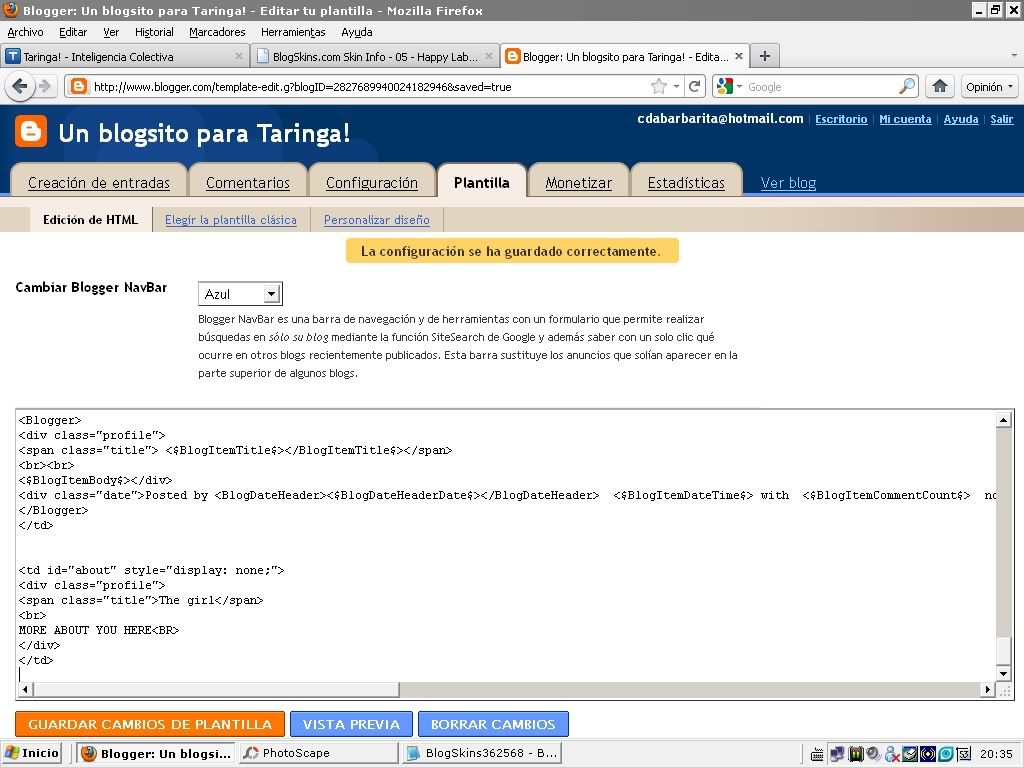Screen dimensions: 1024x768
Task: Click the Firefox back arrow button
Action: tap(20, 86)
